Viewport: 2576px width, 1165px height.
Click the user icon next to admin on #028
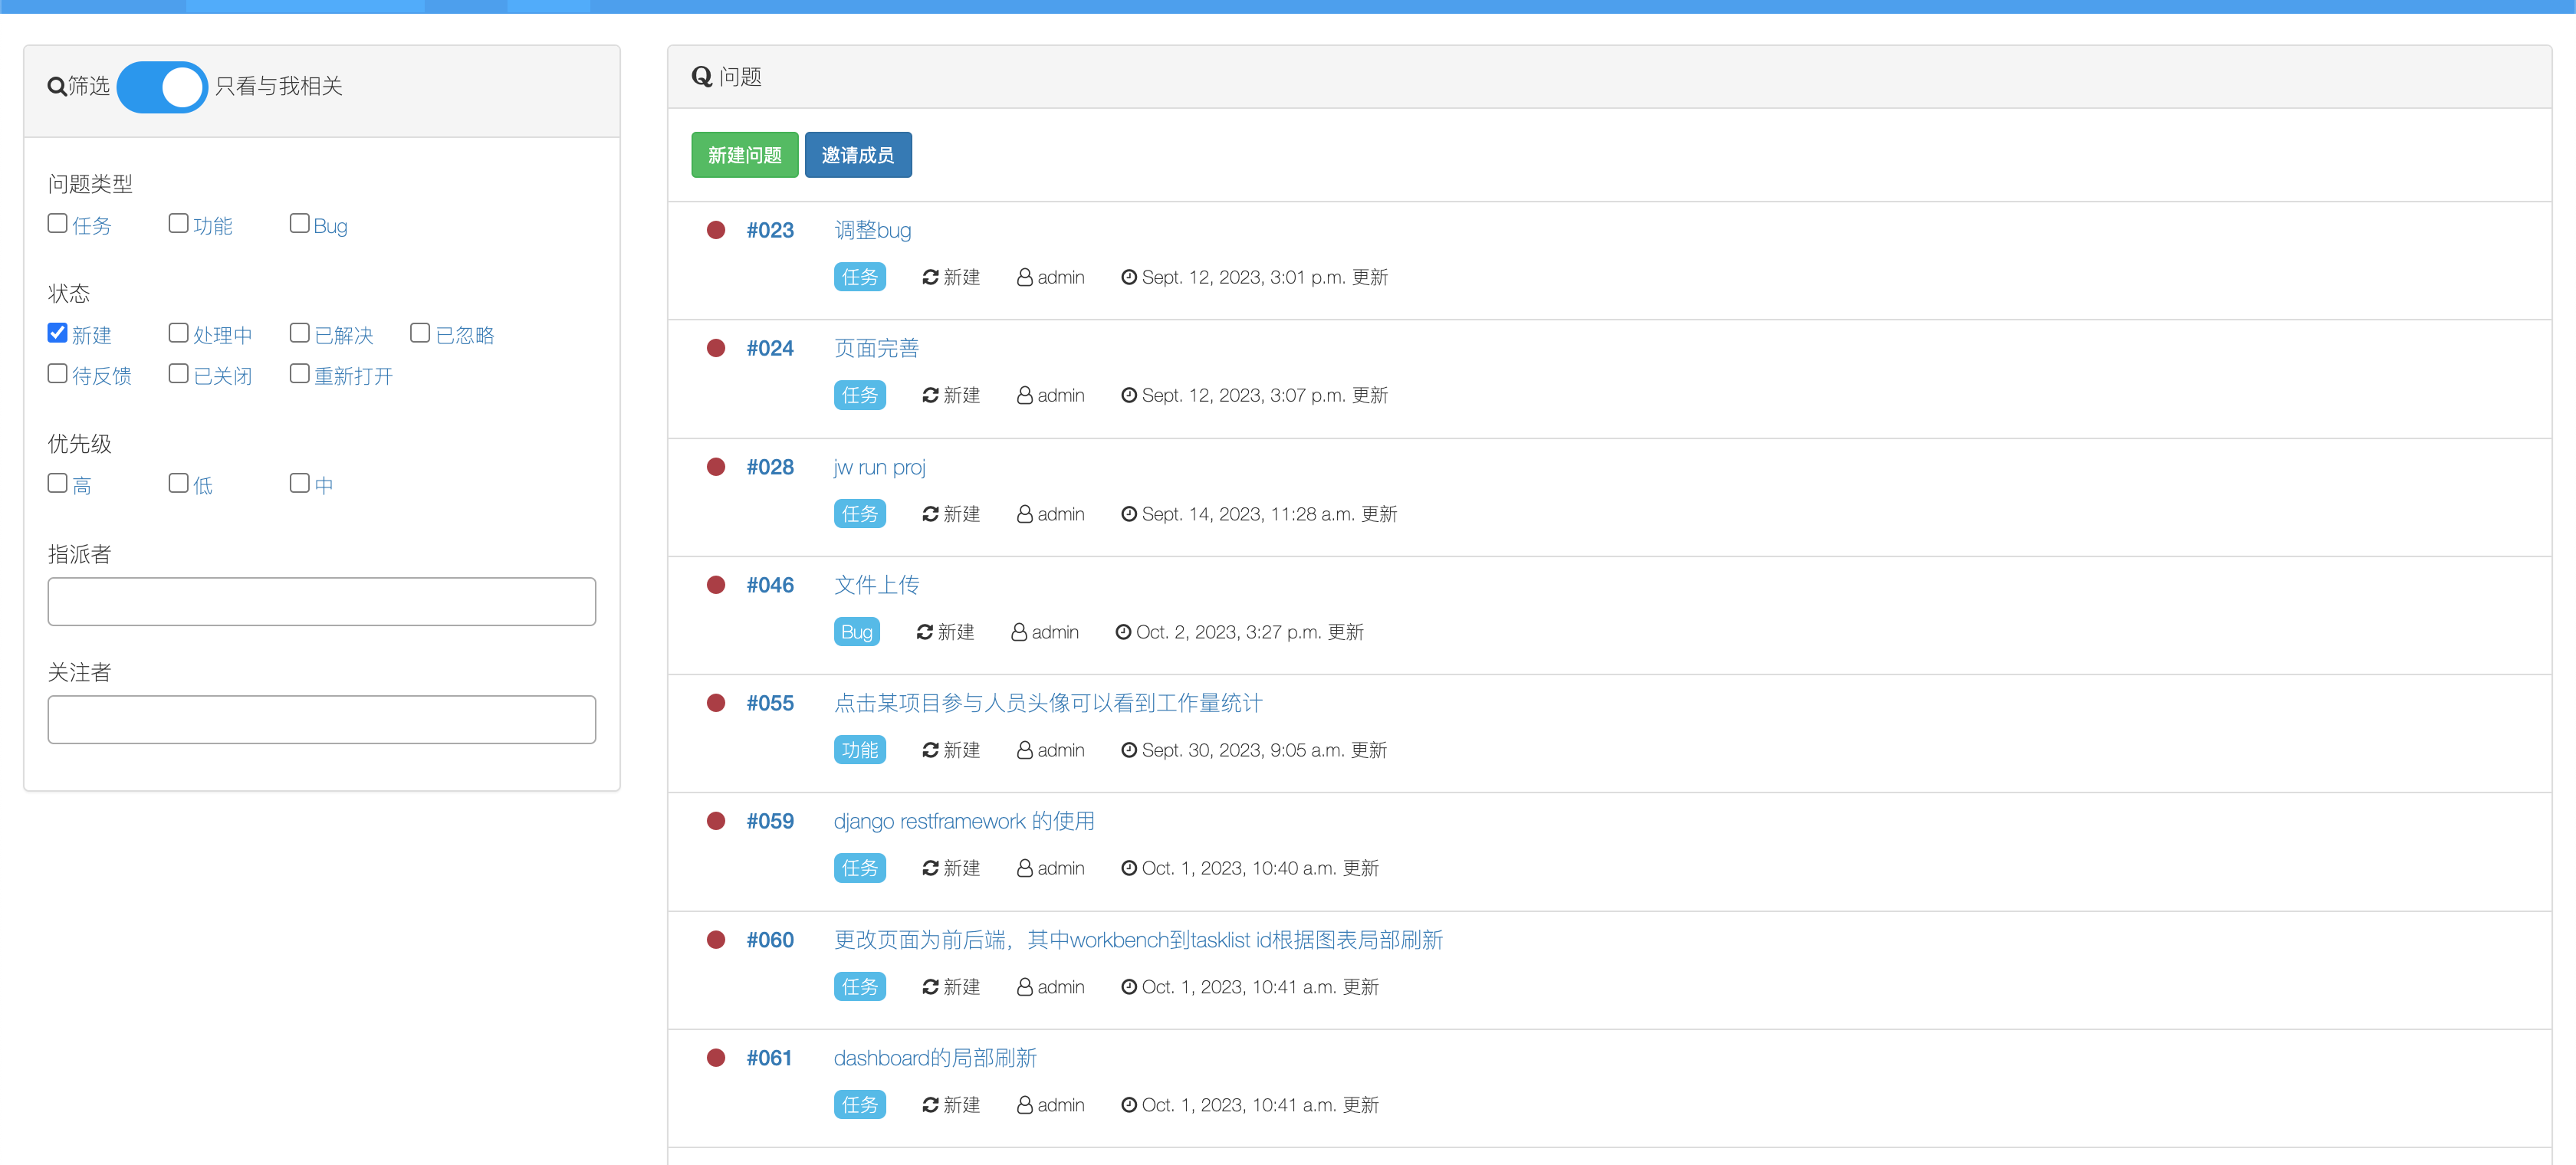pyautogui.click(x=1024, y=514)
